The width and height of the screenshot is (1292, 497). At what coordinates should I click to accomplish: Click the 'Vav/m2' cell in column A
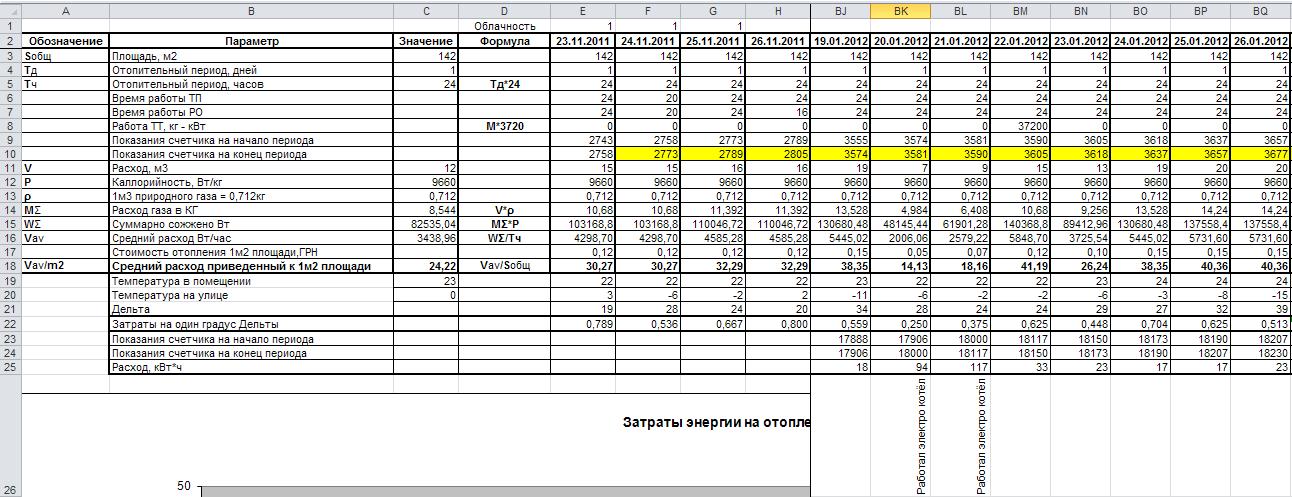tap(65, 267)
